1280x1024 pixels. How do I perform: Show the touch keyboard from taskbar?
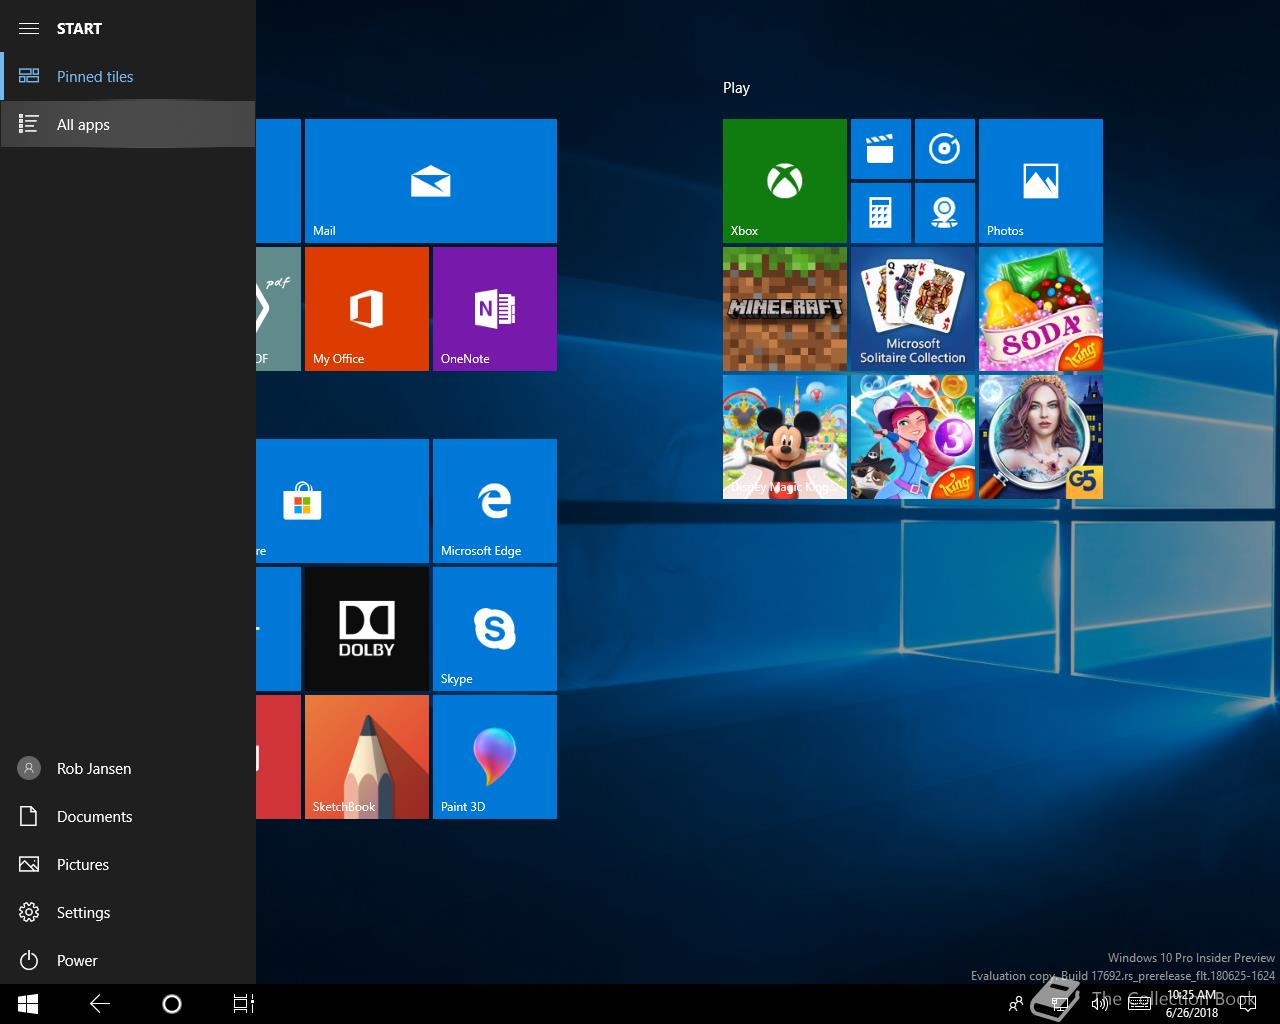click(x=1138, y=1004)
